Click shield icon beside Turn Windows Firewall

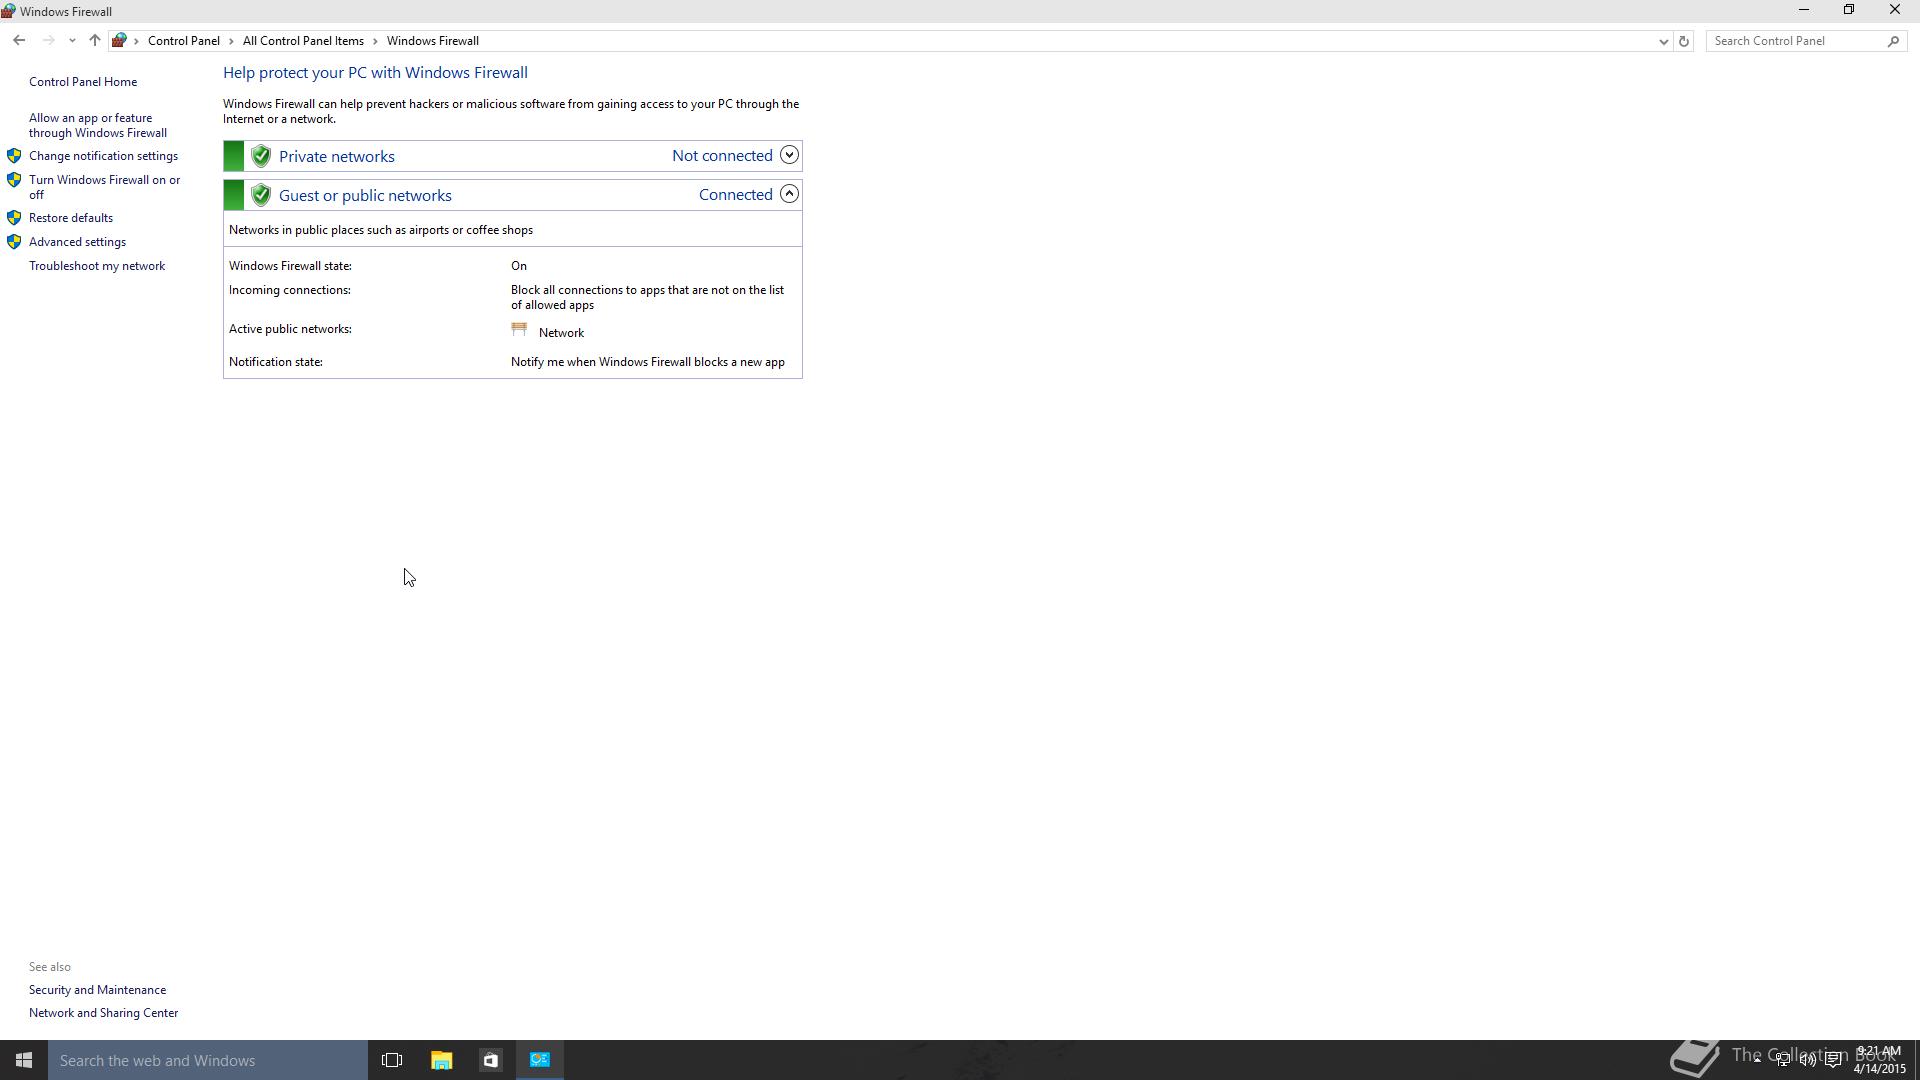(x=14, y=180)
